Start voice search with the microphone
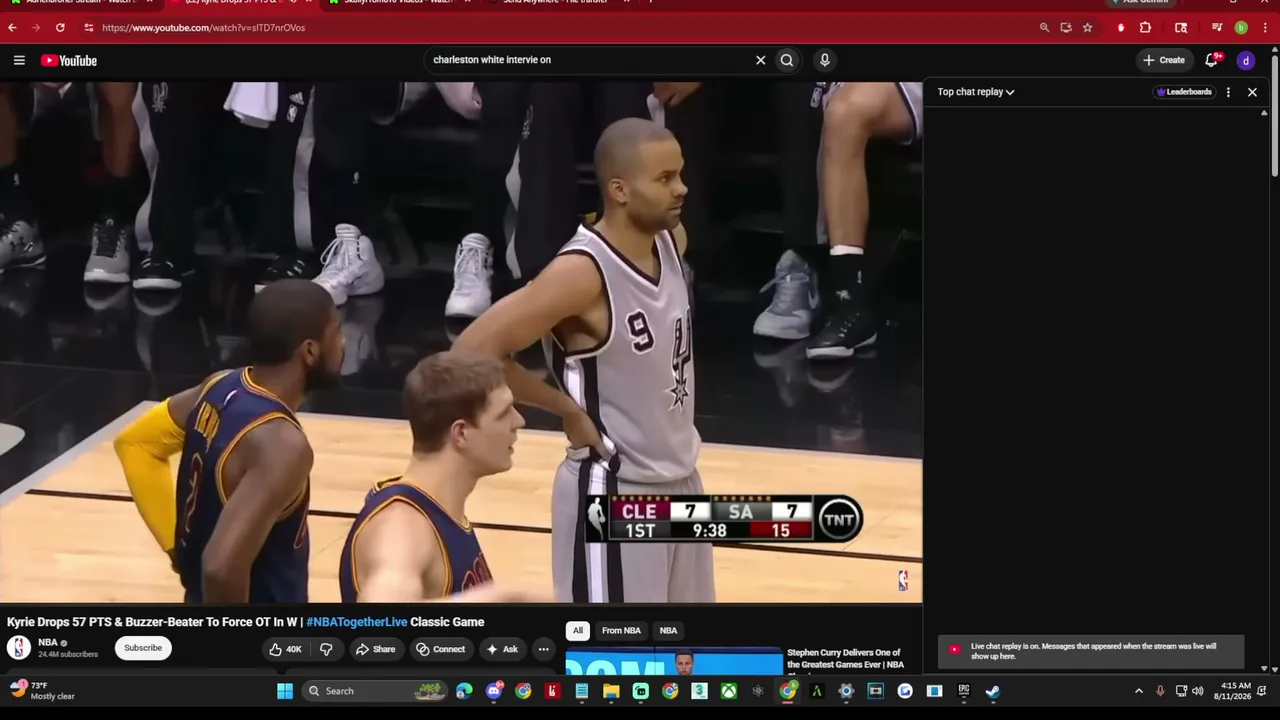 [825, 60]
